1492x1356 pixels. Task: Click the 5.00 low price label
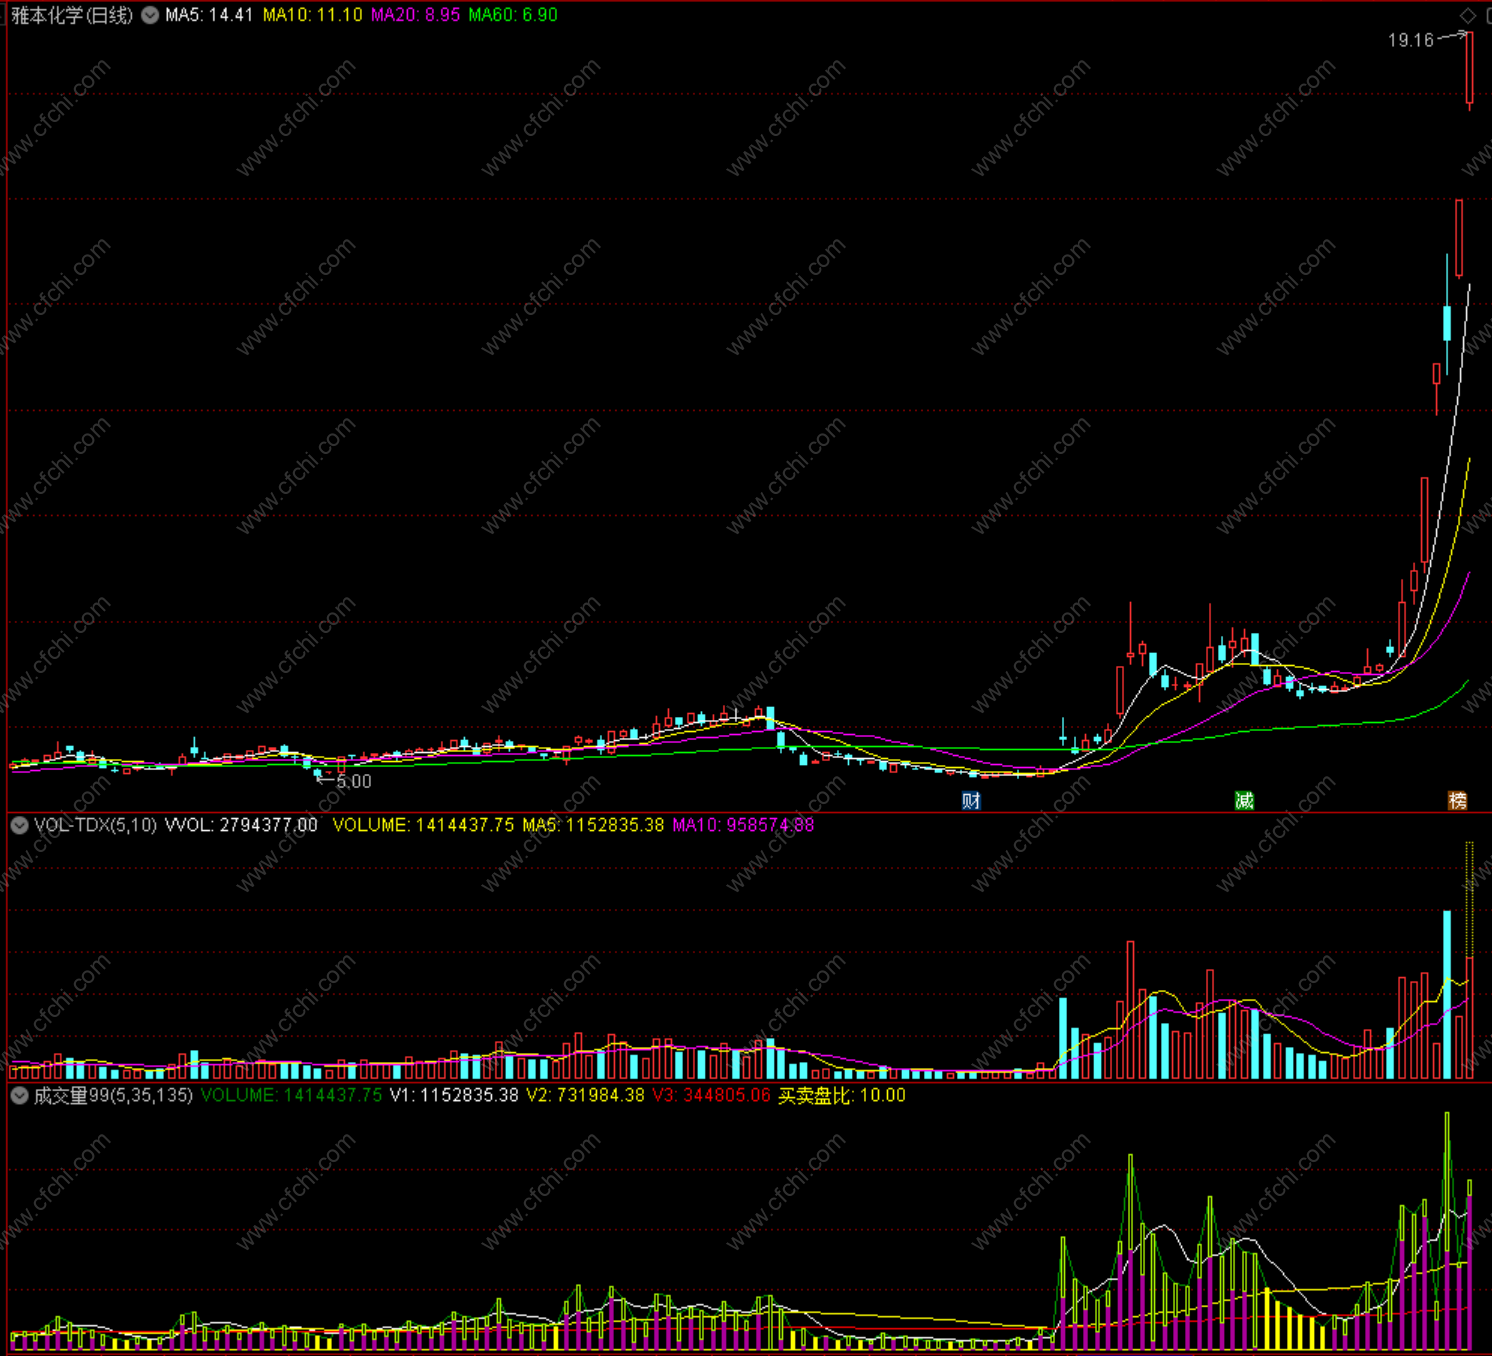(x=354, y=781)
